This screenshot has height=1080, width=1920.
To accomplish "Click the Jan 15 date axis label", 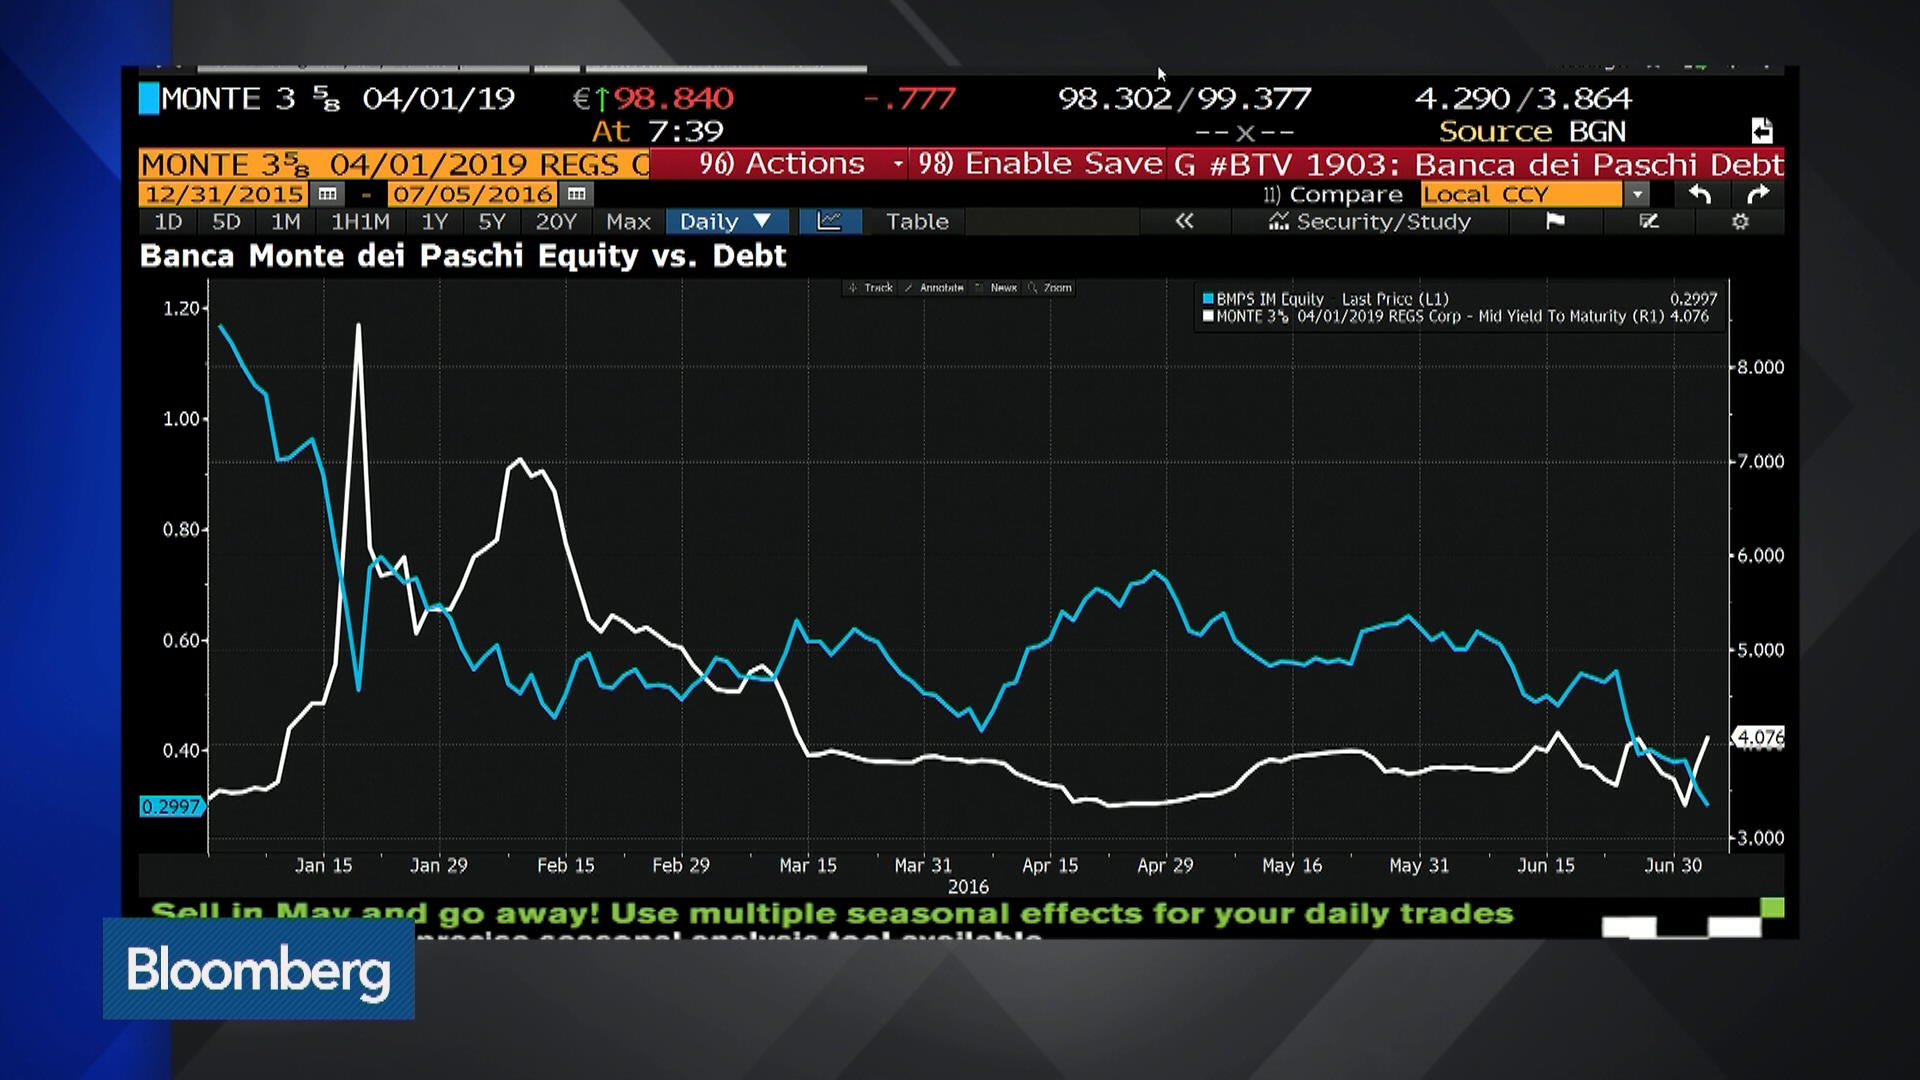I will pyautogui.click(x=323, y=866).
